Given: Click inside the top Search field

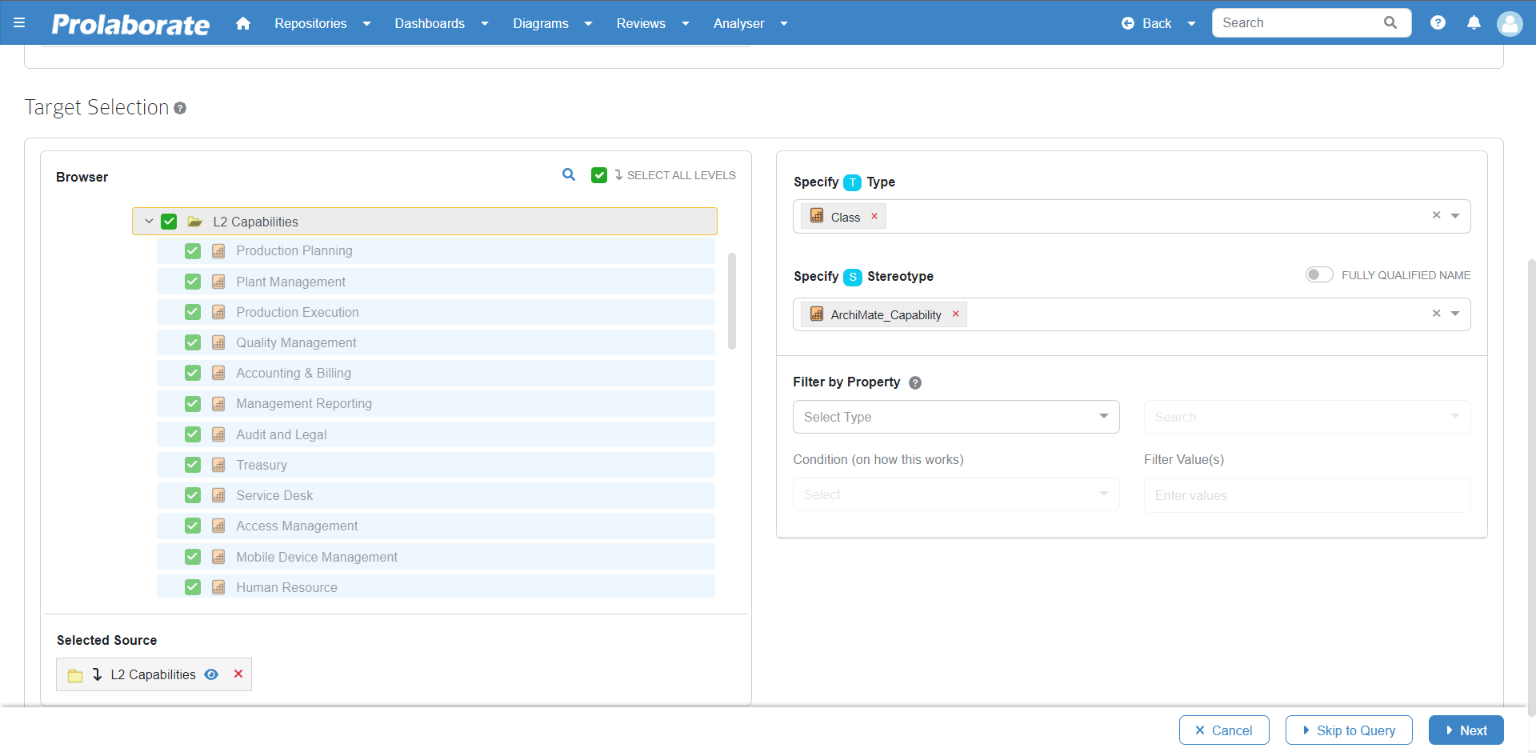Looking at the screenshot, I should tap(1300, 22).
